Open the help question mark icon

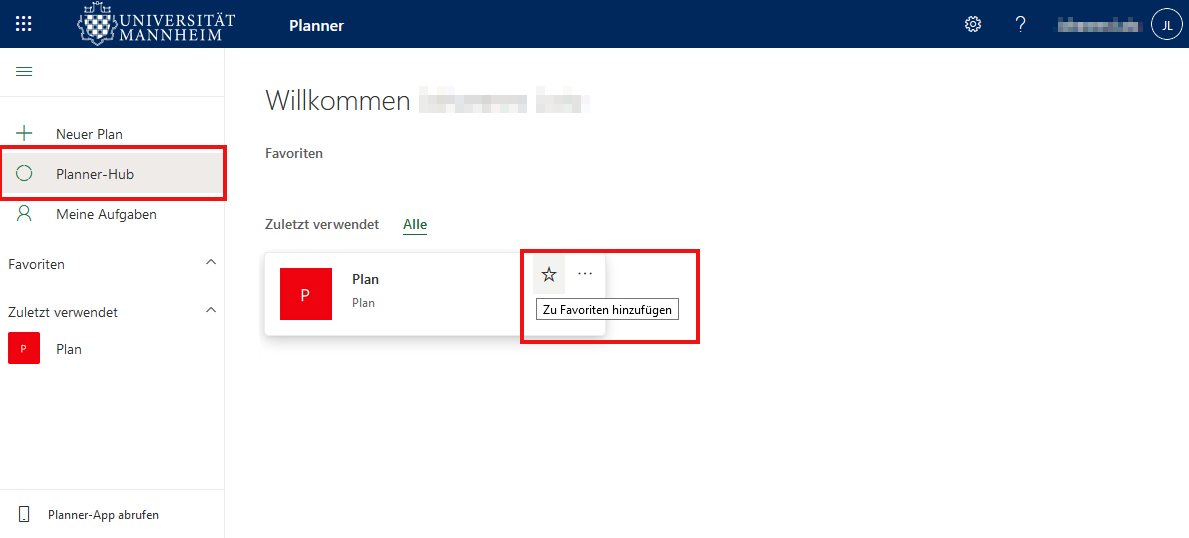point(1021,24)
